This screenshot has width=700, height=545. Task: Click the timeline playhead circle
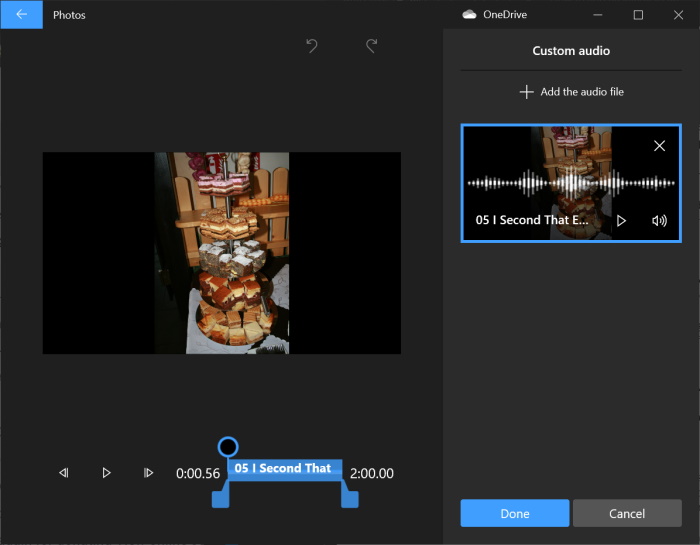(227, 446)
